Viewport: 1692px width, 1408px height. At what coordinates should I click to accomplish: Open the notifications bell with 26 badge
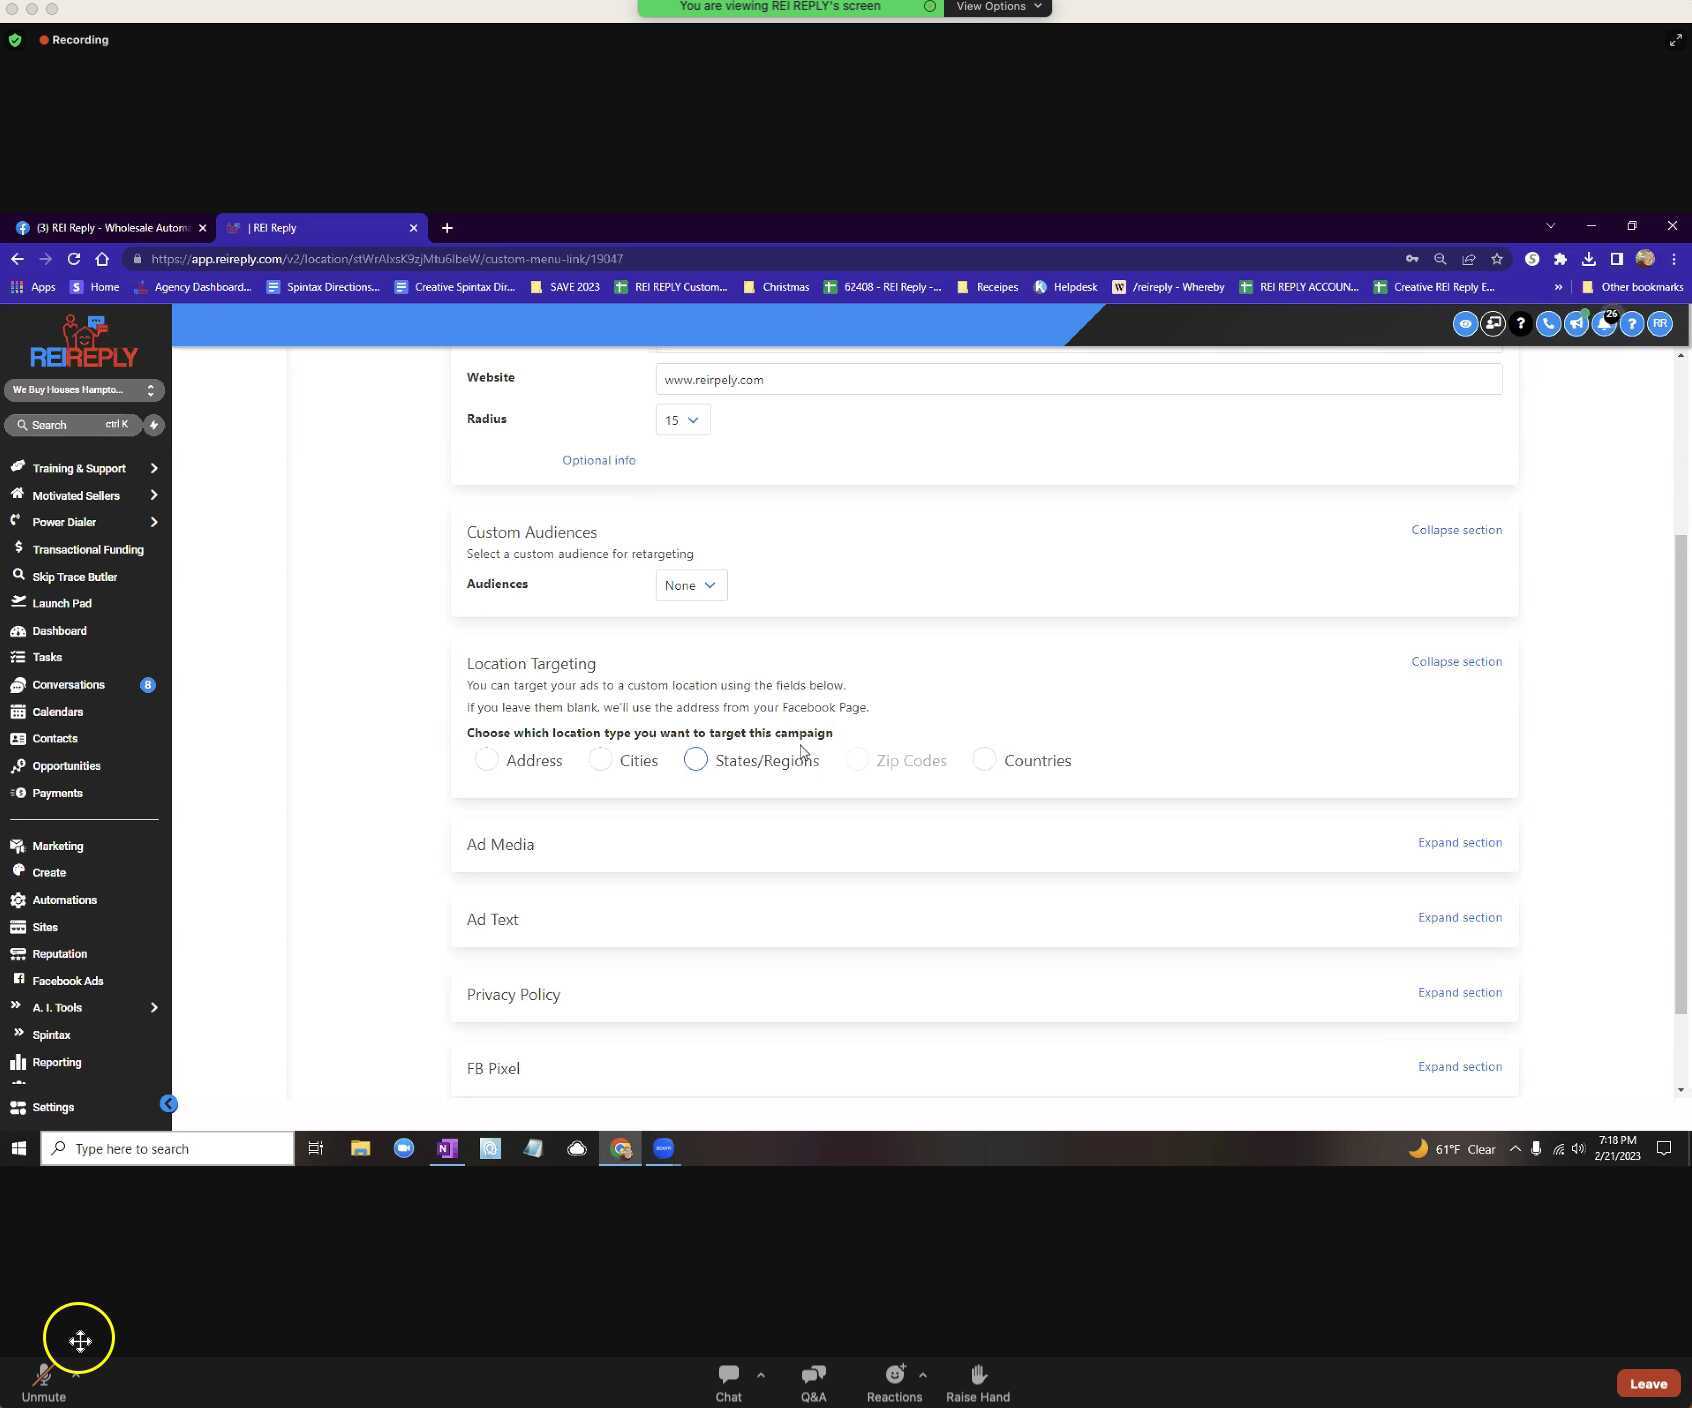coord(1604,324)
